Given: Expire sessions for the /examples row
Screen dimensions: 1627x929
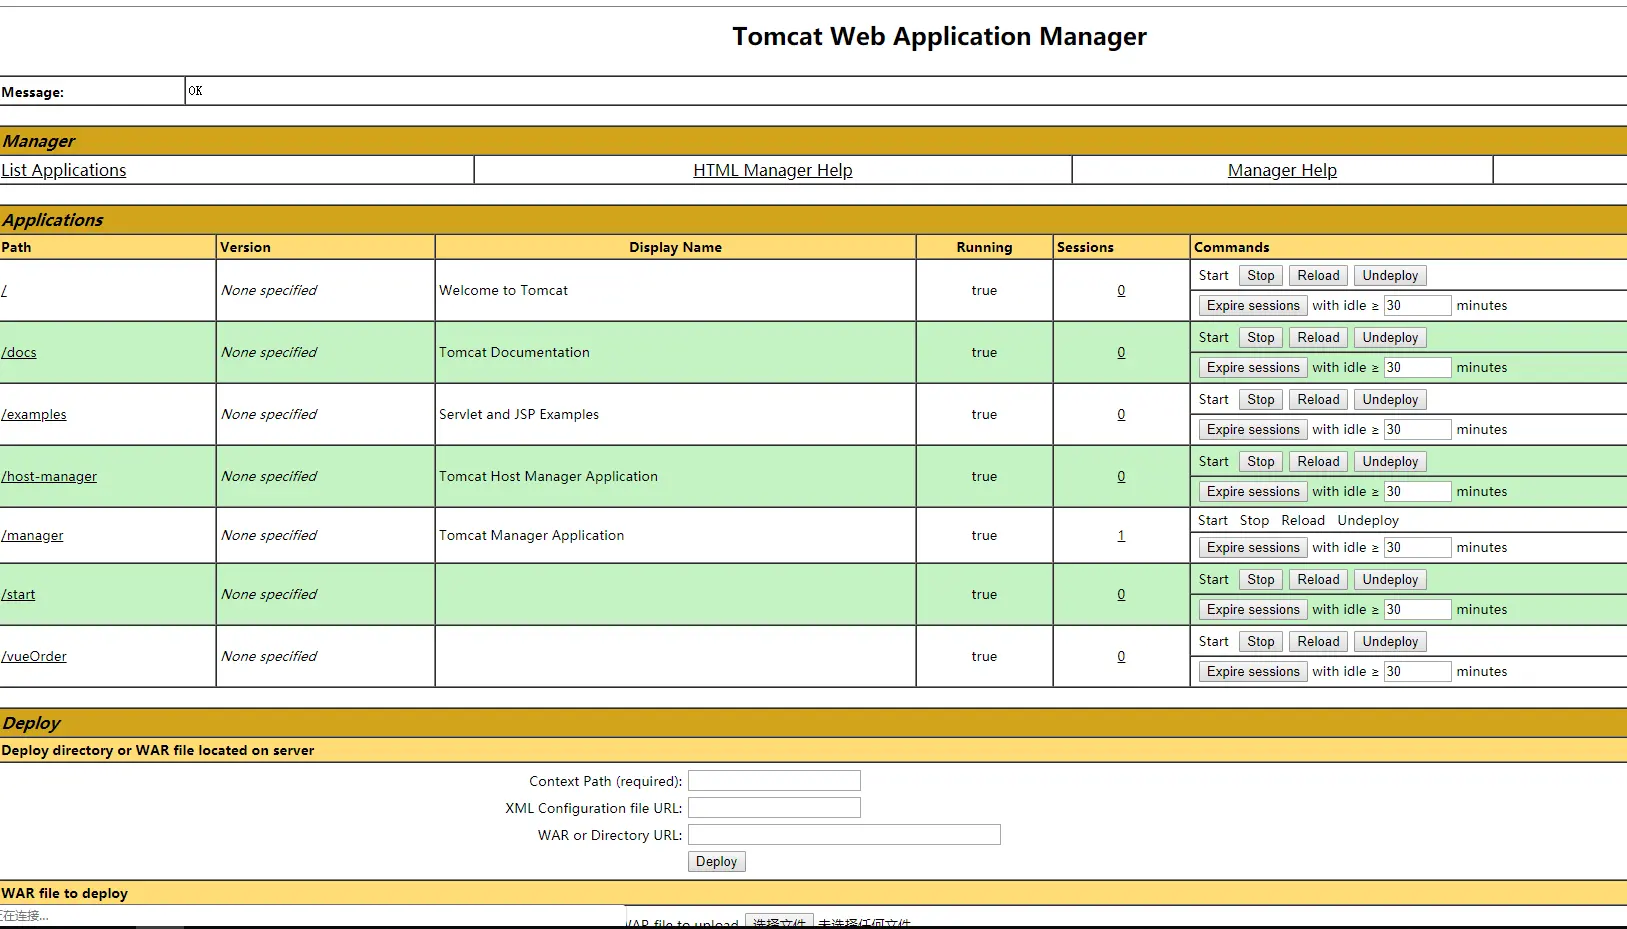Looking at the screenshot, I should click(1253, 430).
